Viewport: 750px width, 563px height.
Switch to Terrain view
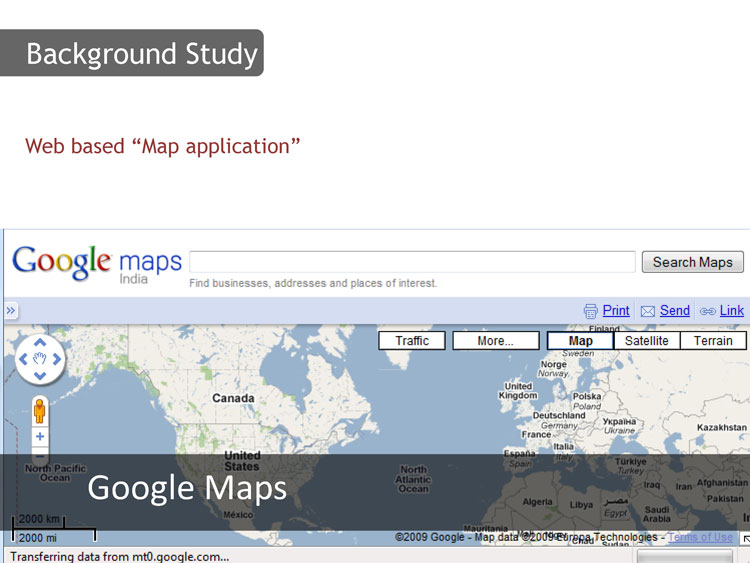713,341
